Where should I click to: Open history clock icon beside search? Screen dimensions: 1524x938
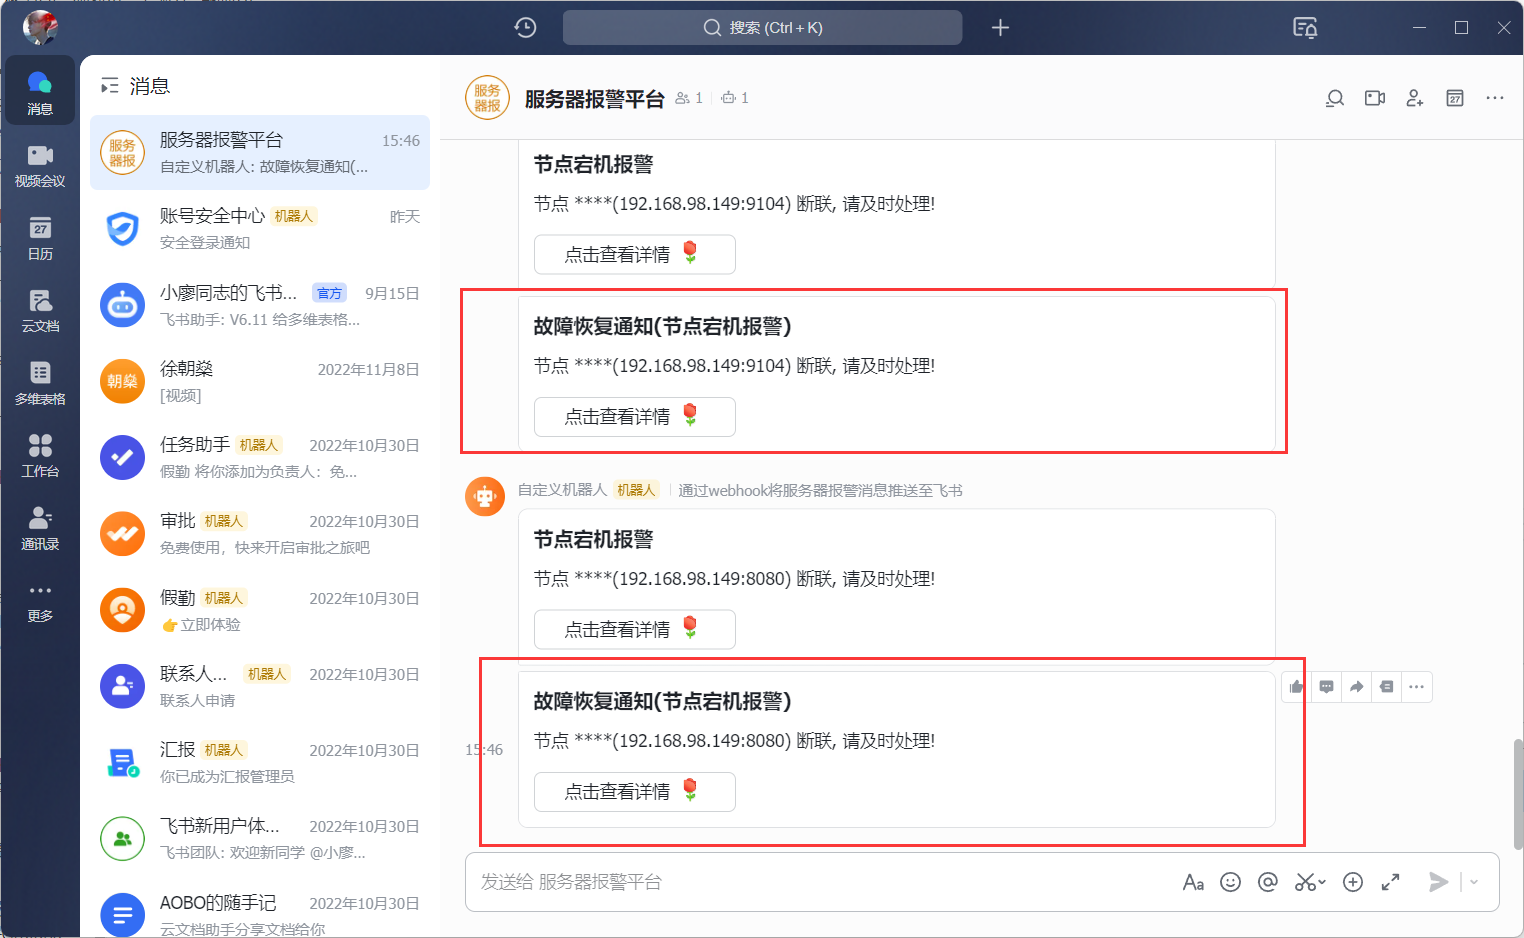tap(525, 28)
